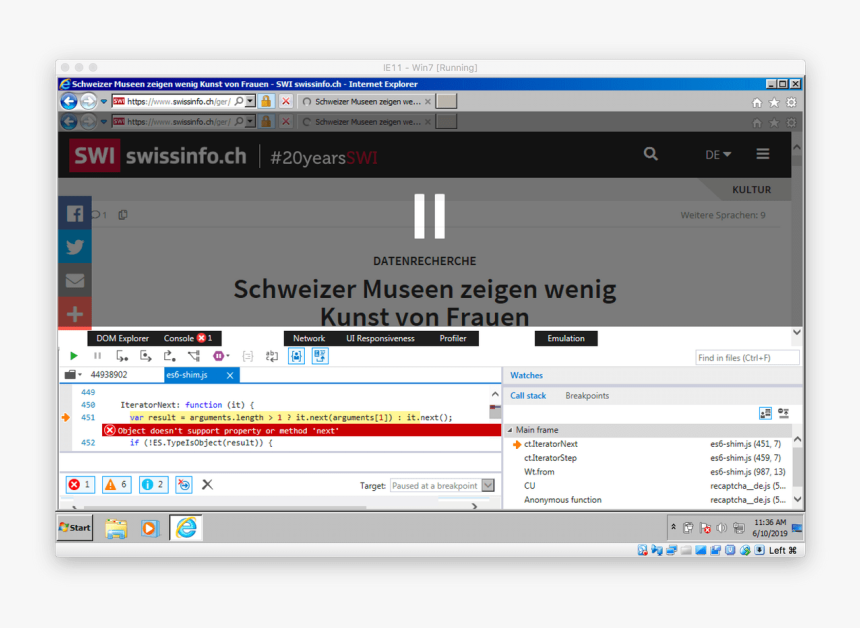Click the Step over icon
Viewport: 860px width, 628px height.
(145, 356)
